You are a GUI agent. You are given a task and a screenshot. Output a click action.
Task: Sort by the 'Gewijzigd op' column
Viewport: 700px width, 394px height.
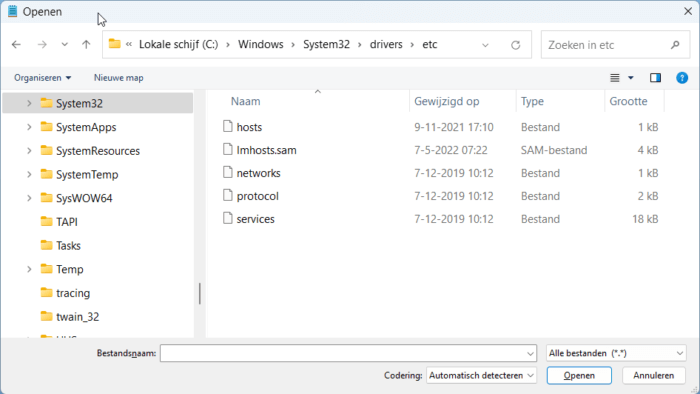pos(446,101)
